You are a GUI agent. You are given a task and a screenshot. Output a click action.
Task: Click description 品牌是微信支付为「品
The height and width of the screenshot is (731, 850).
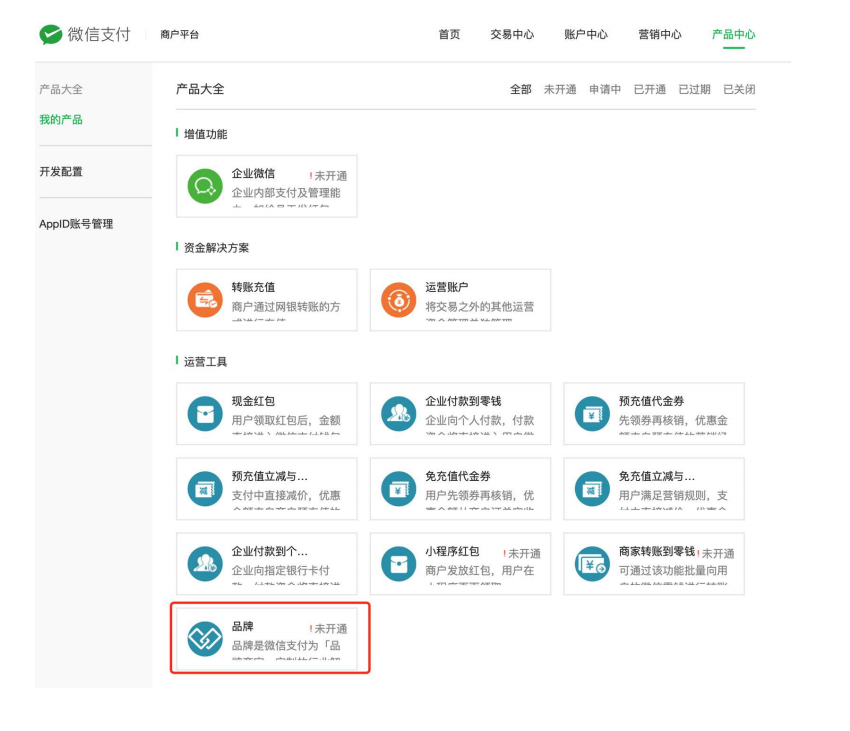point(286,645)
